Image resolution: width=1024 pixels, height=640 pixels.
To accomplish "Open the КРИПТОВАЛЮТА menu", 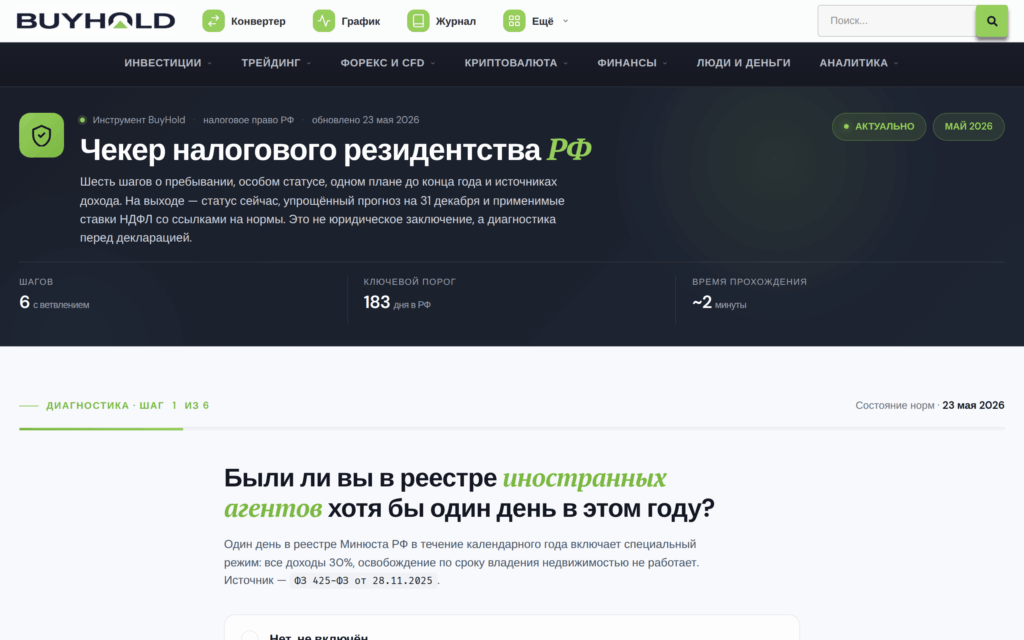I will coord(511,63).
